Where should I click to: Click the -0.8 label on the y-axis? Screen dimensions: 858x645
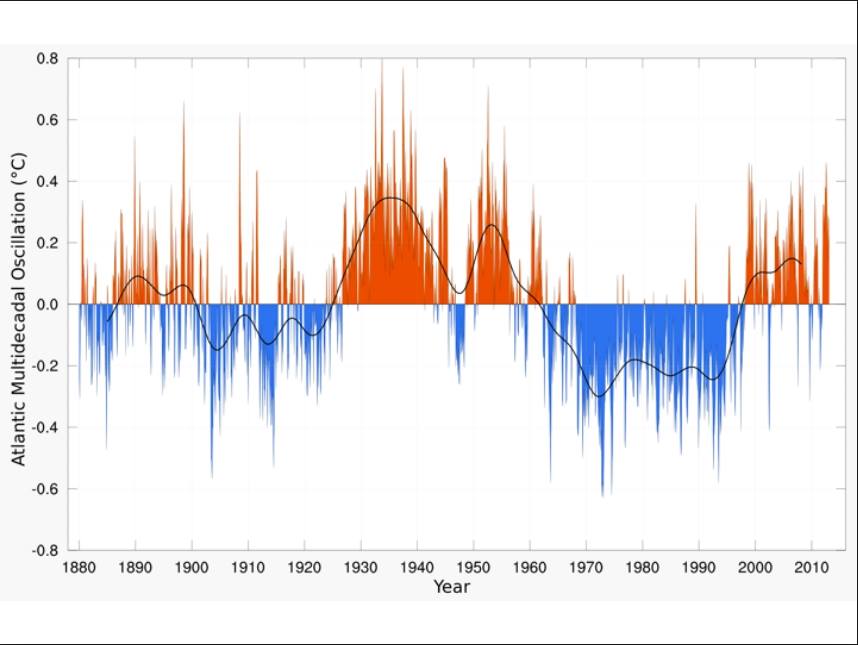tap(46, 550)
